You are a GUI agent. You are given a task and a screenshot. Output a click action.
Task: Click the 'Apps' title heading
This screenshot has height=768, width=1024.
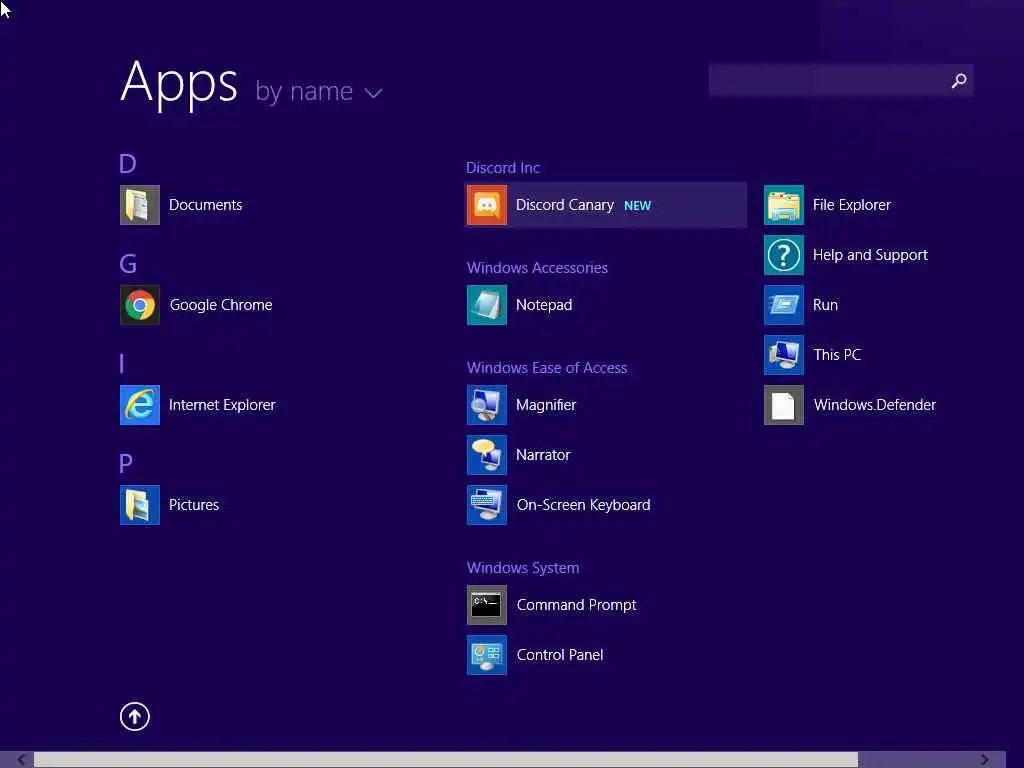click(x=179, y=84)
